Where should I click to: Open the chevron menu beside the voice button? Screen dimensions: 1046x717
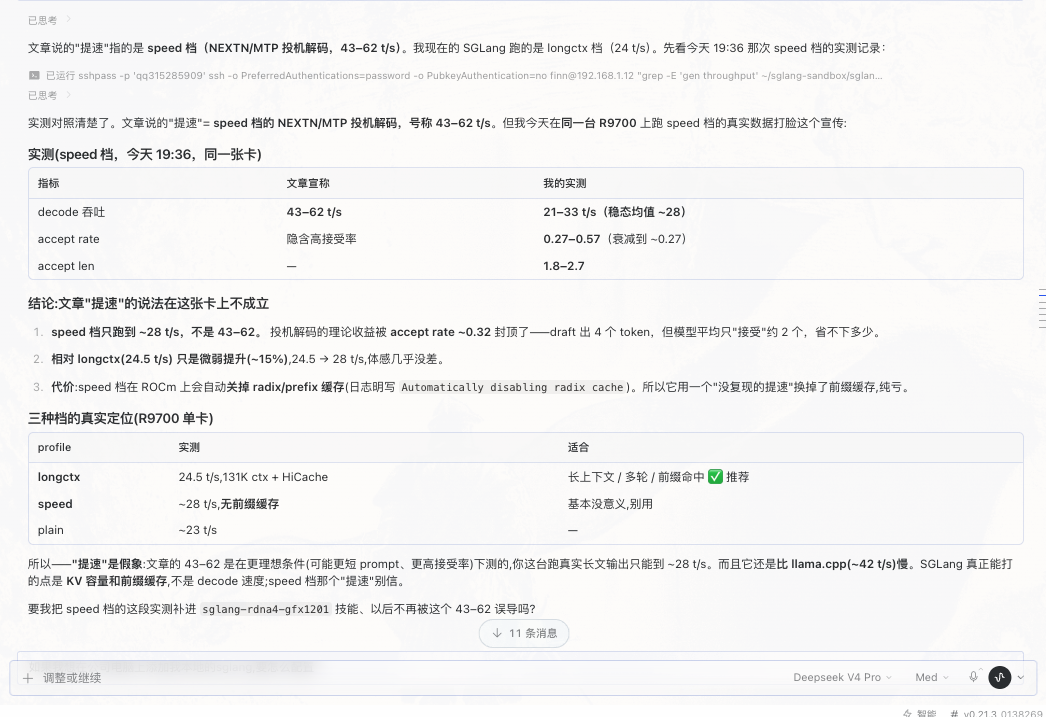[x=1021, y=678]
